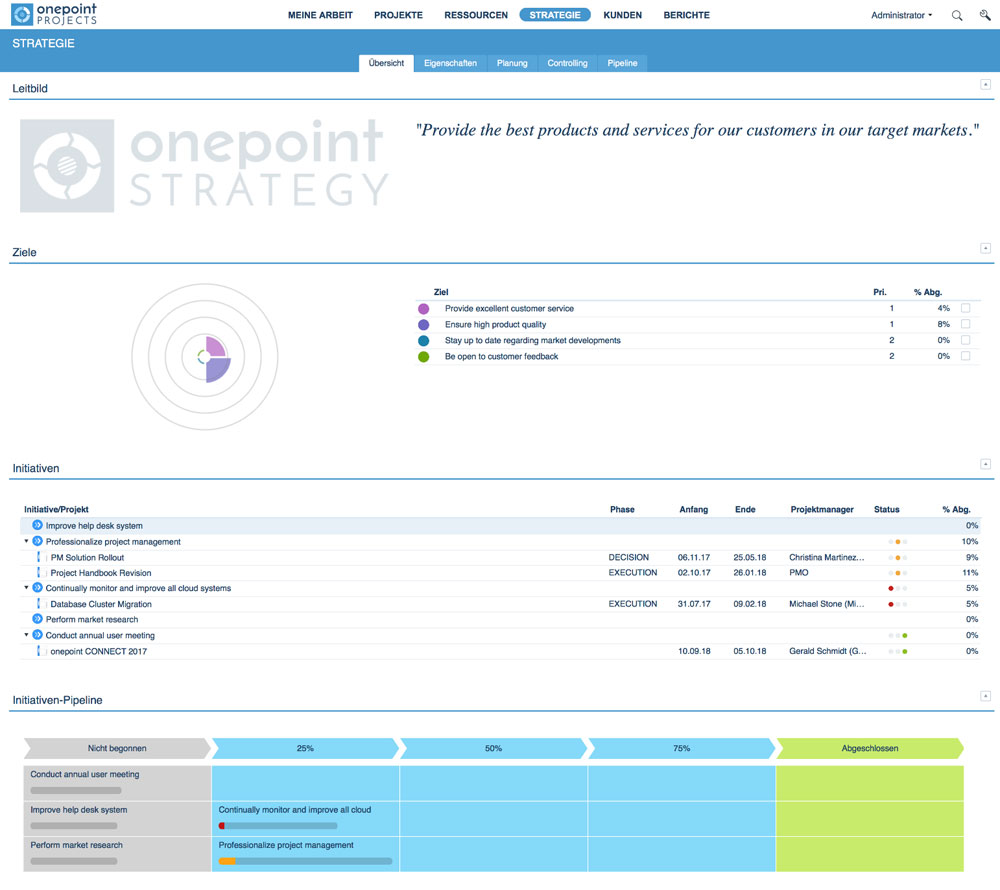
Task: Click the onepoint Projects logo
Action: pos(55,15)
